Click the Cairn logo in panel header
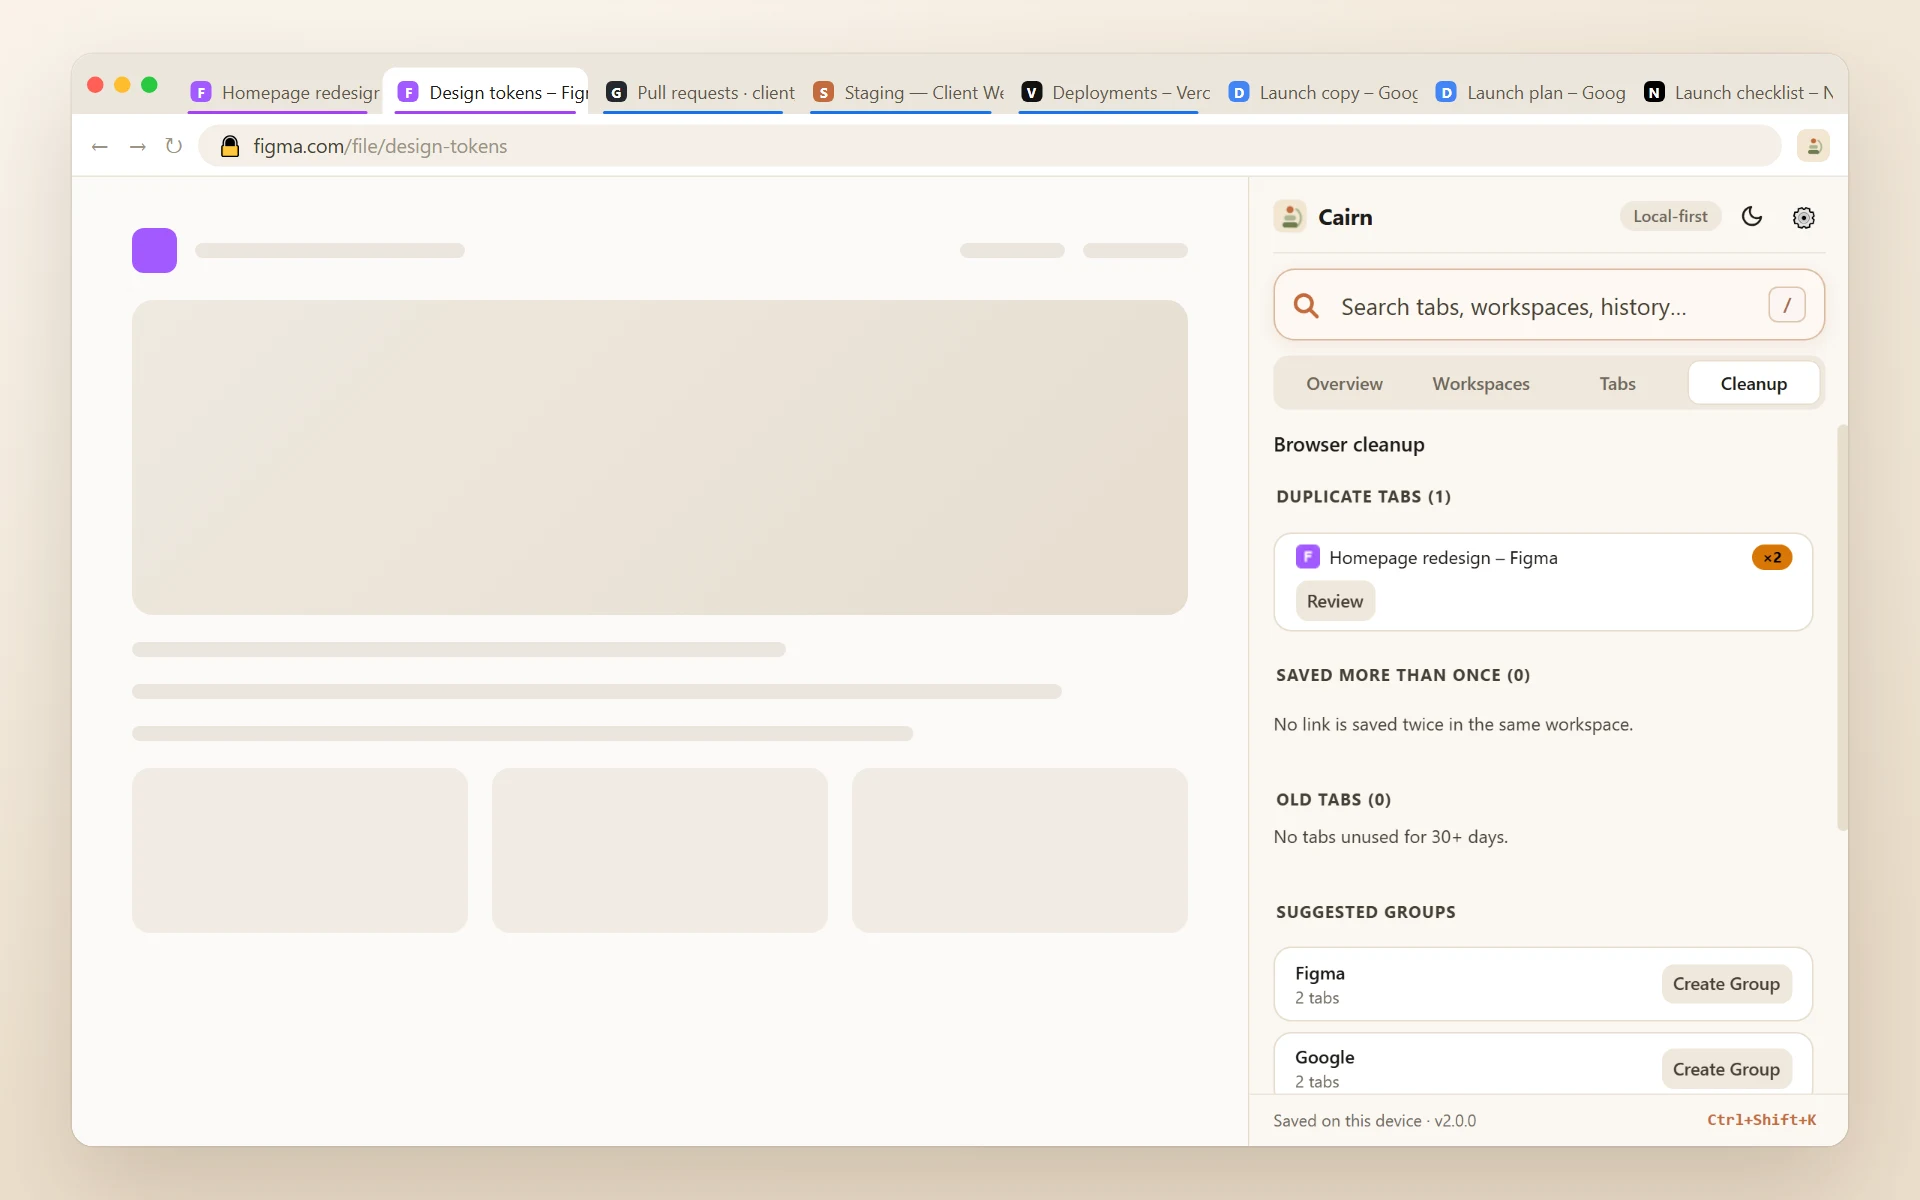This screenshot has height=1200, width=1920. tap(1290, 217)
